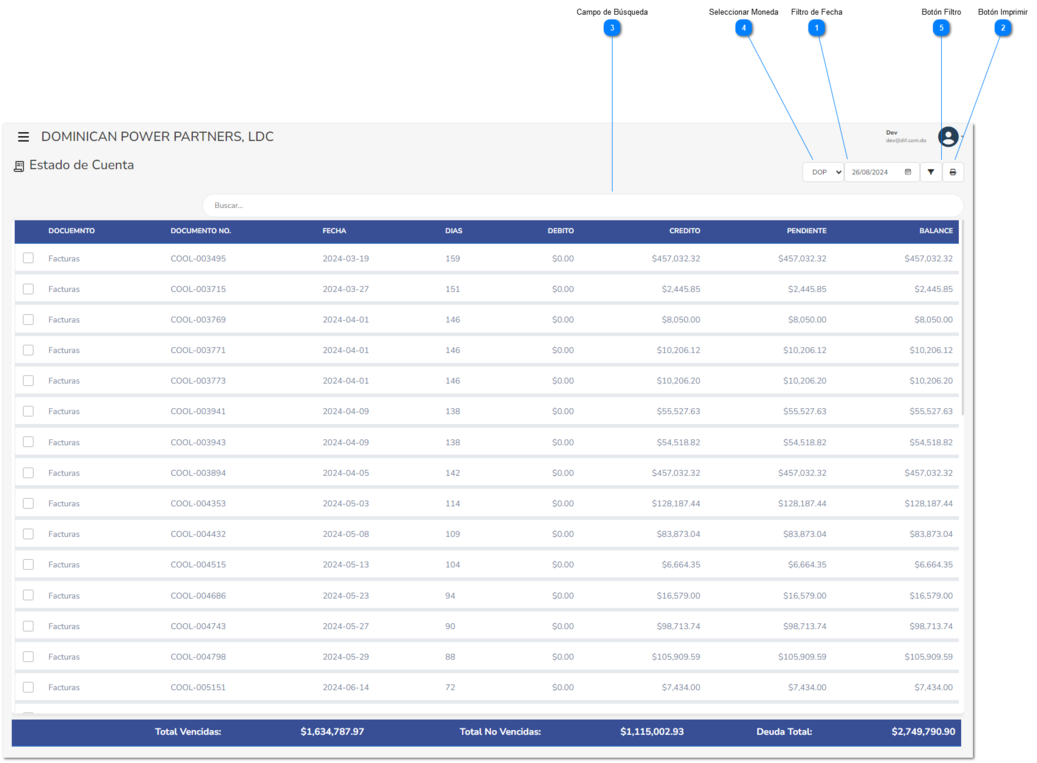Click annotation marker number 3
The image size is (1037, 763).
coord(612,28)
